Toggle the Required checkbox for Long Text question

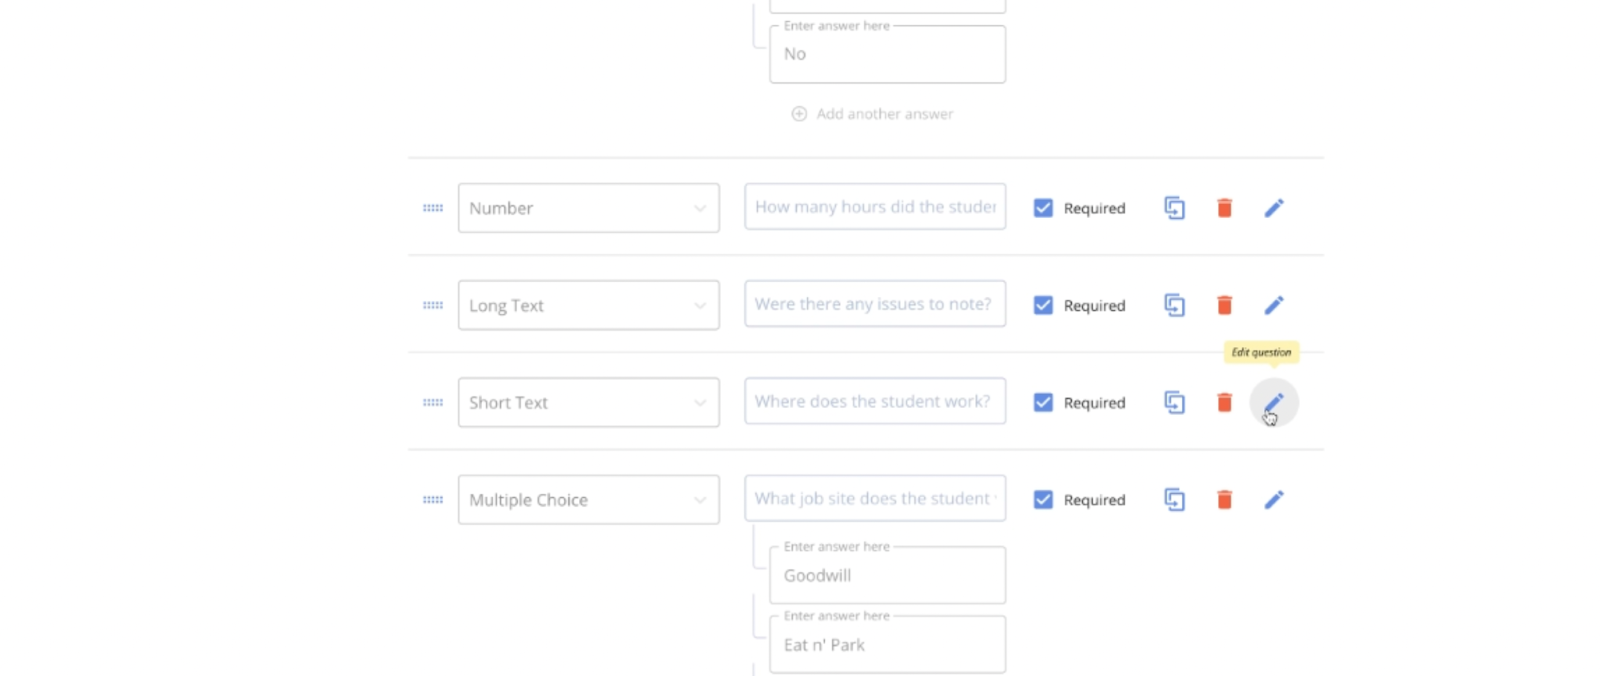(1043, 305)
